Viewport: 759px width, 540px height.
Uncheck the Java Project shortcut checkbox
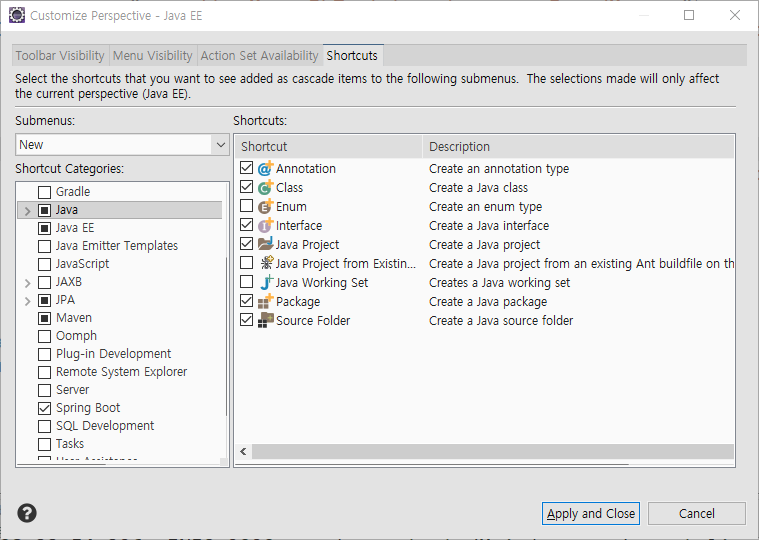click(246, 244)
